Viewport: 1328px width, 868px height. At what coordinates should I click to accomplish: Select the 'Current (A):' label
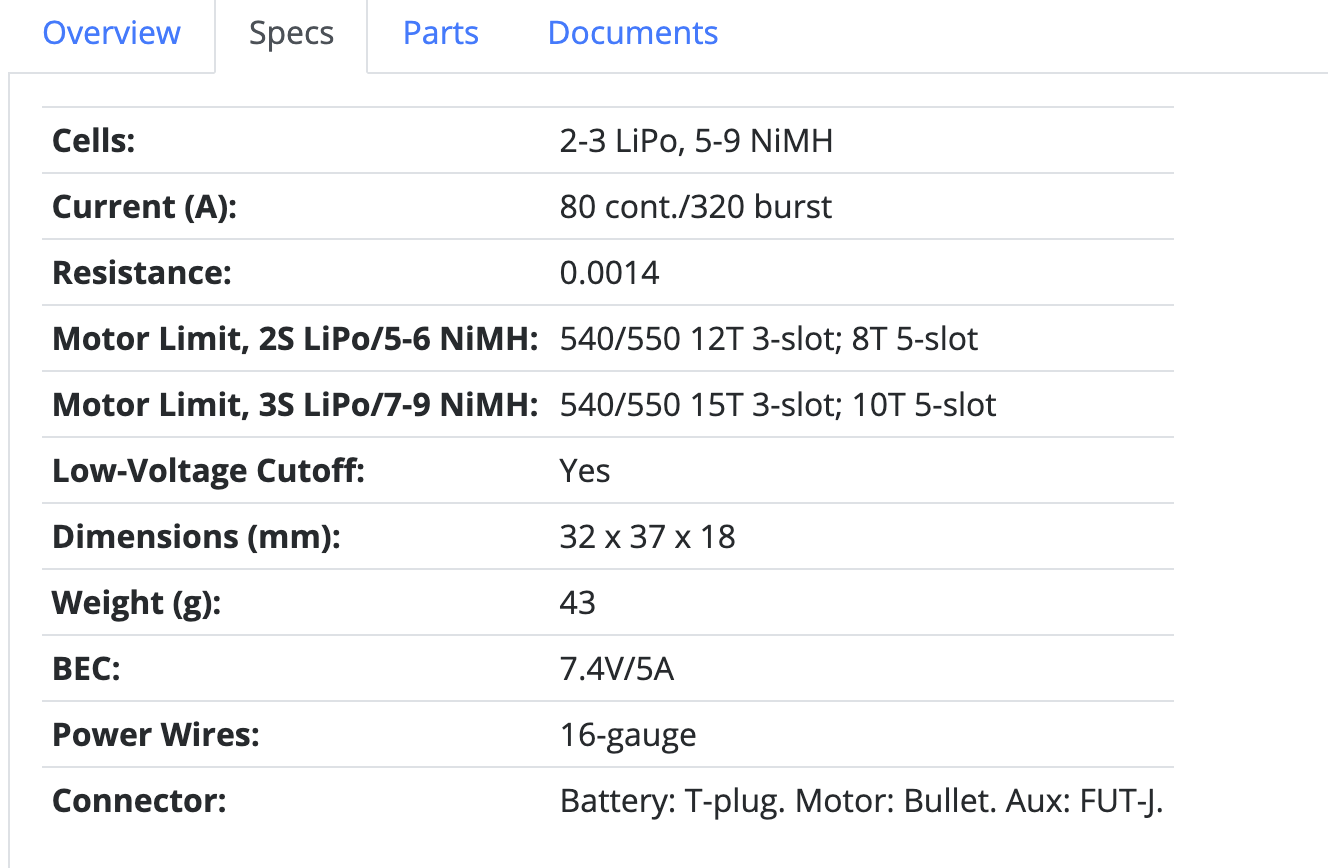pyautogui.click(x=144, y=207)
